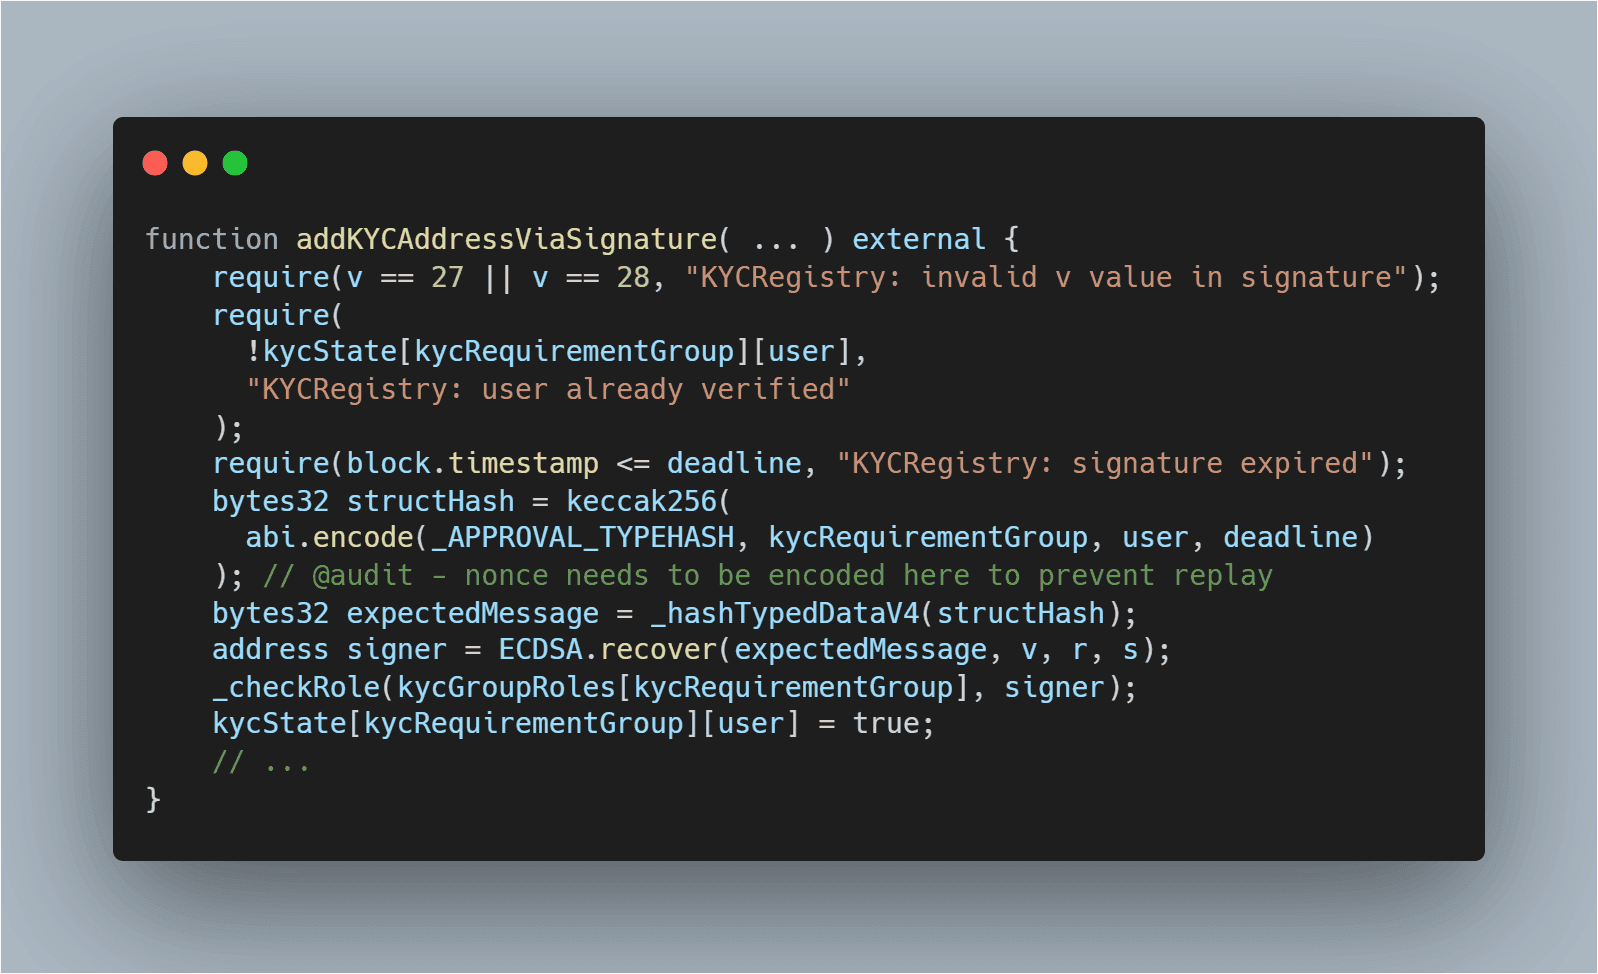Click ECDSA.recover on the signer line
1598x974 pixels.
coord(608,650)
